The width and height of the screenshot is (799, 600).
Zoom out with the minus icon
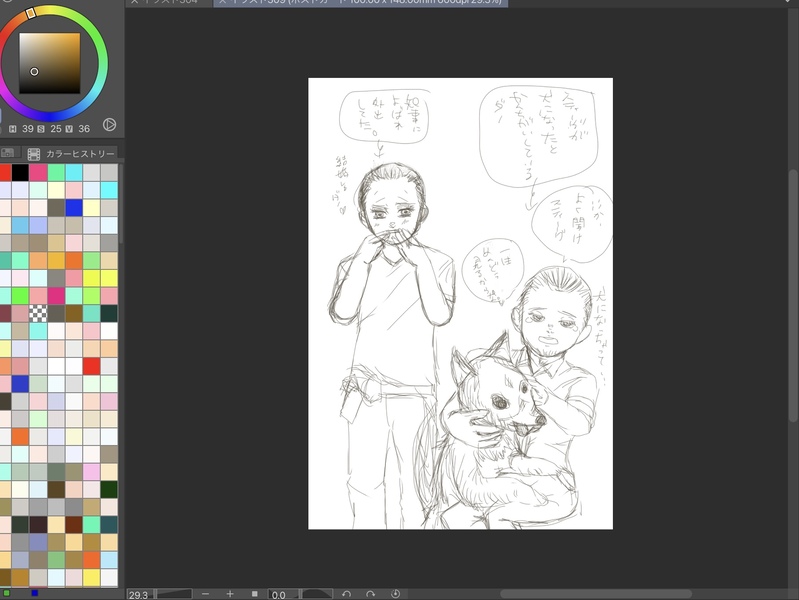[x=205, y=594]
